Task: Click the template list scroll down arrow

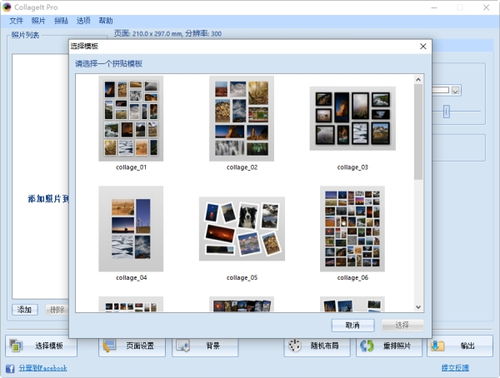Action: (x=418, y=307)
